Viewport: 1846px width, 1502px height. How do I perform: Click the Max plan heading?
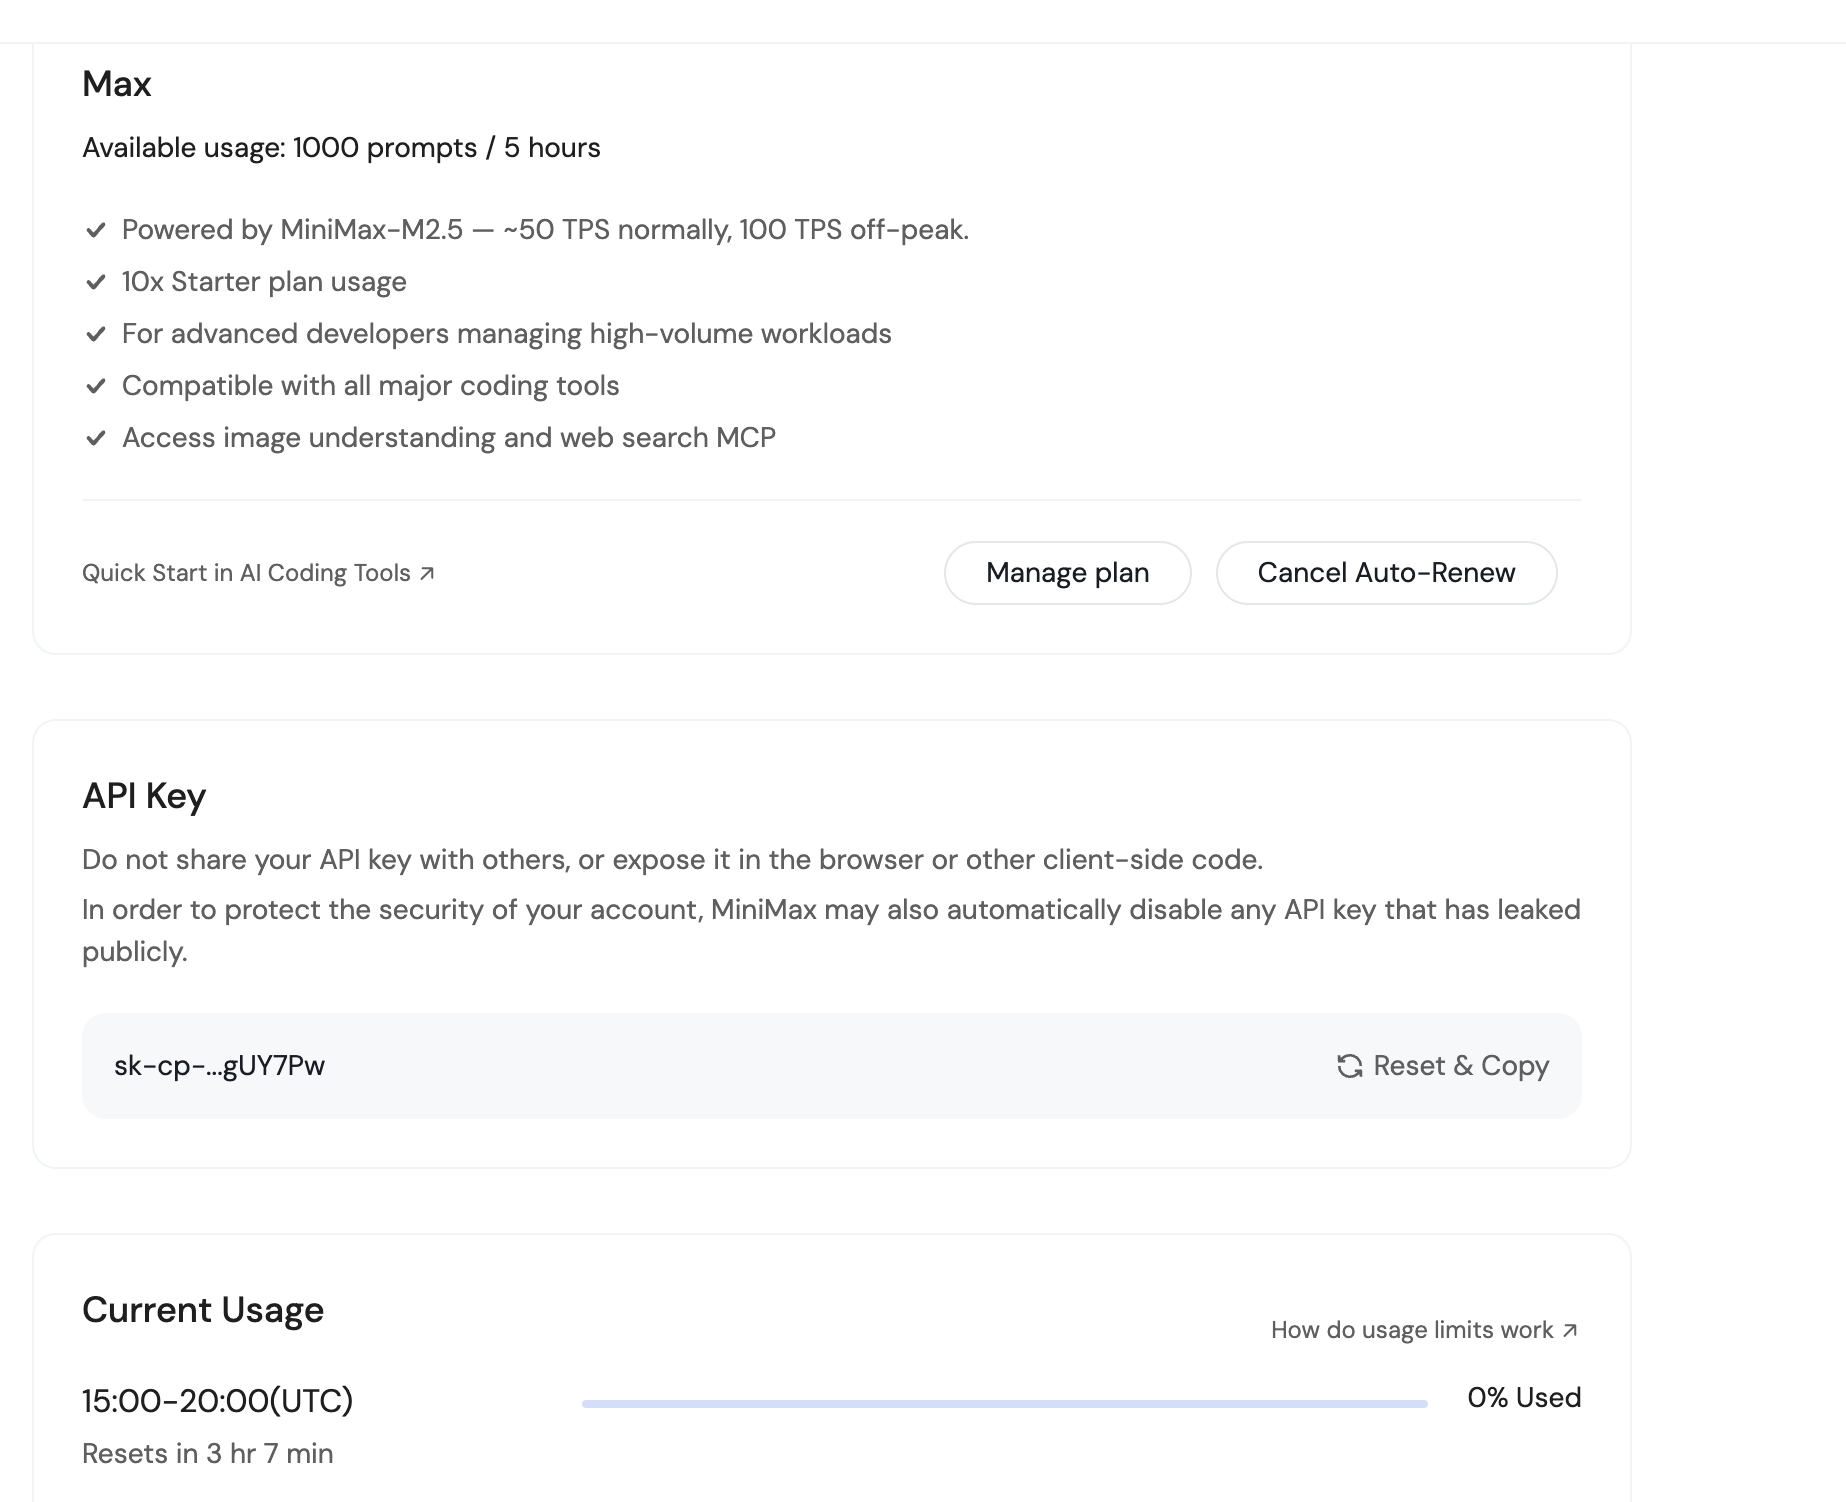click(x=117, y=84)
